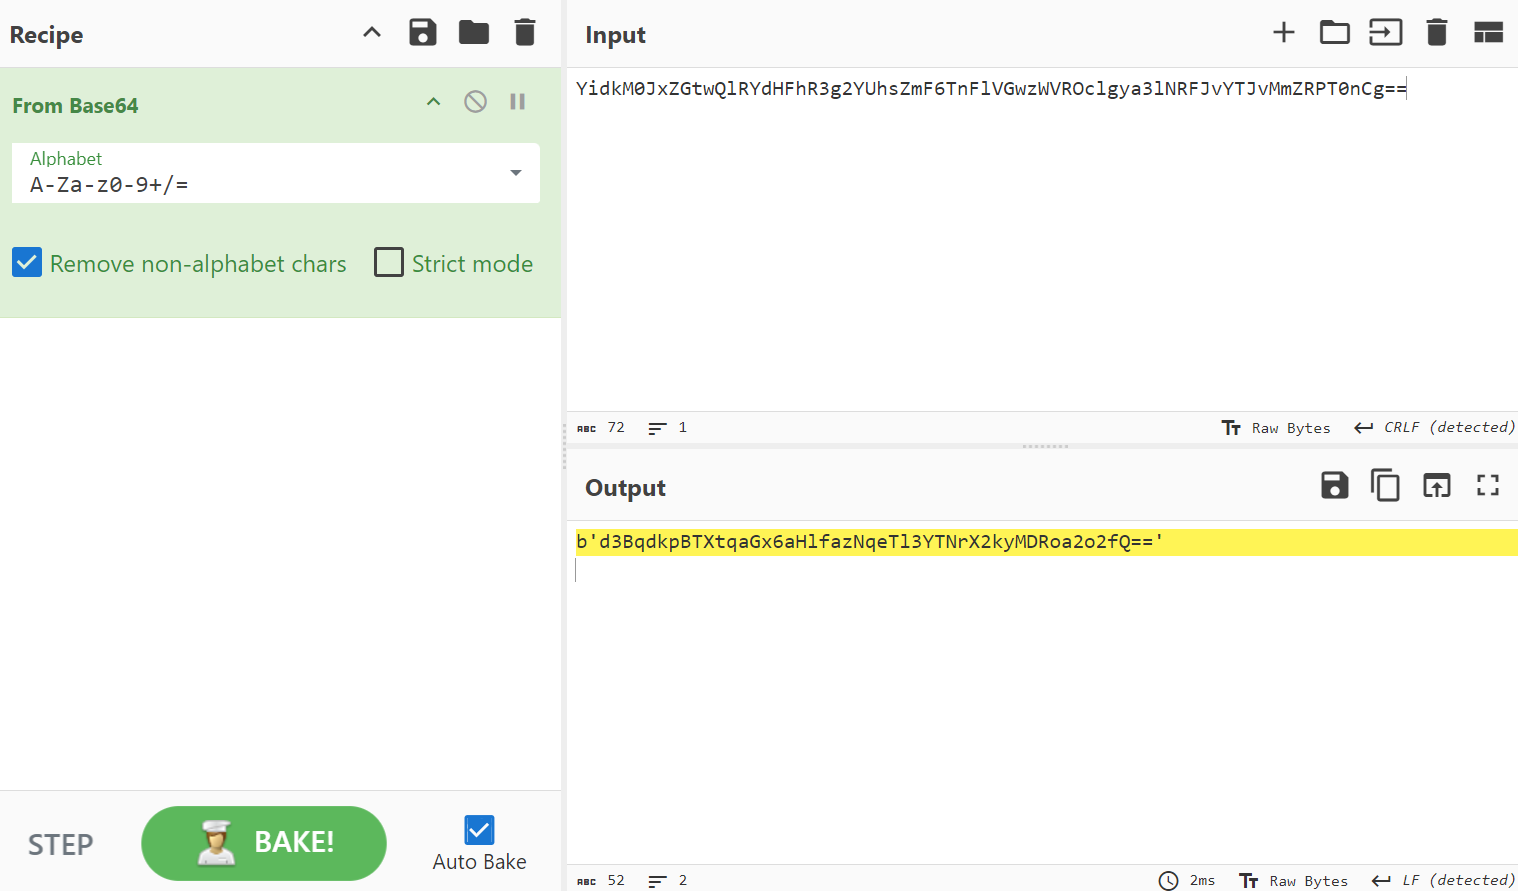Reset the pane layout
This screenshot has height=891, width=1518.
tap(1488, 33)
